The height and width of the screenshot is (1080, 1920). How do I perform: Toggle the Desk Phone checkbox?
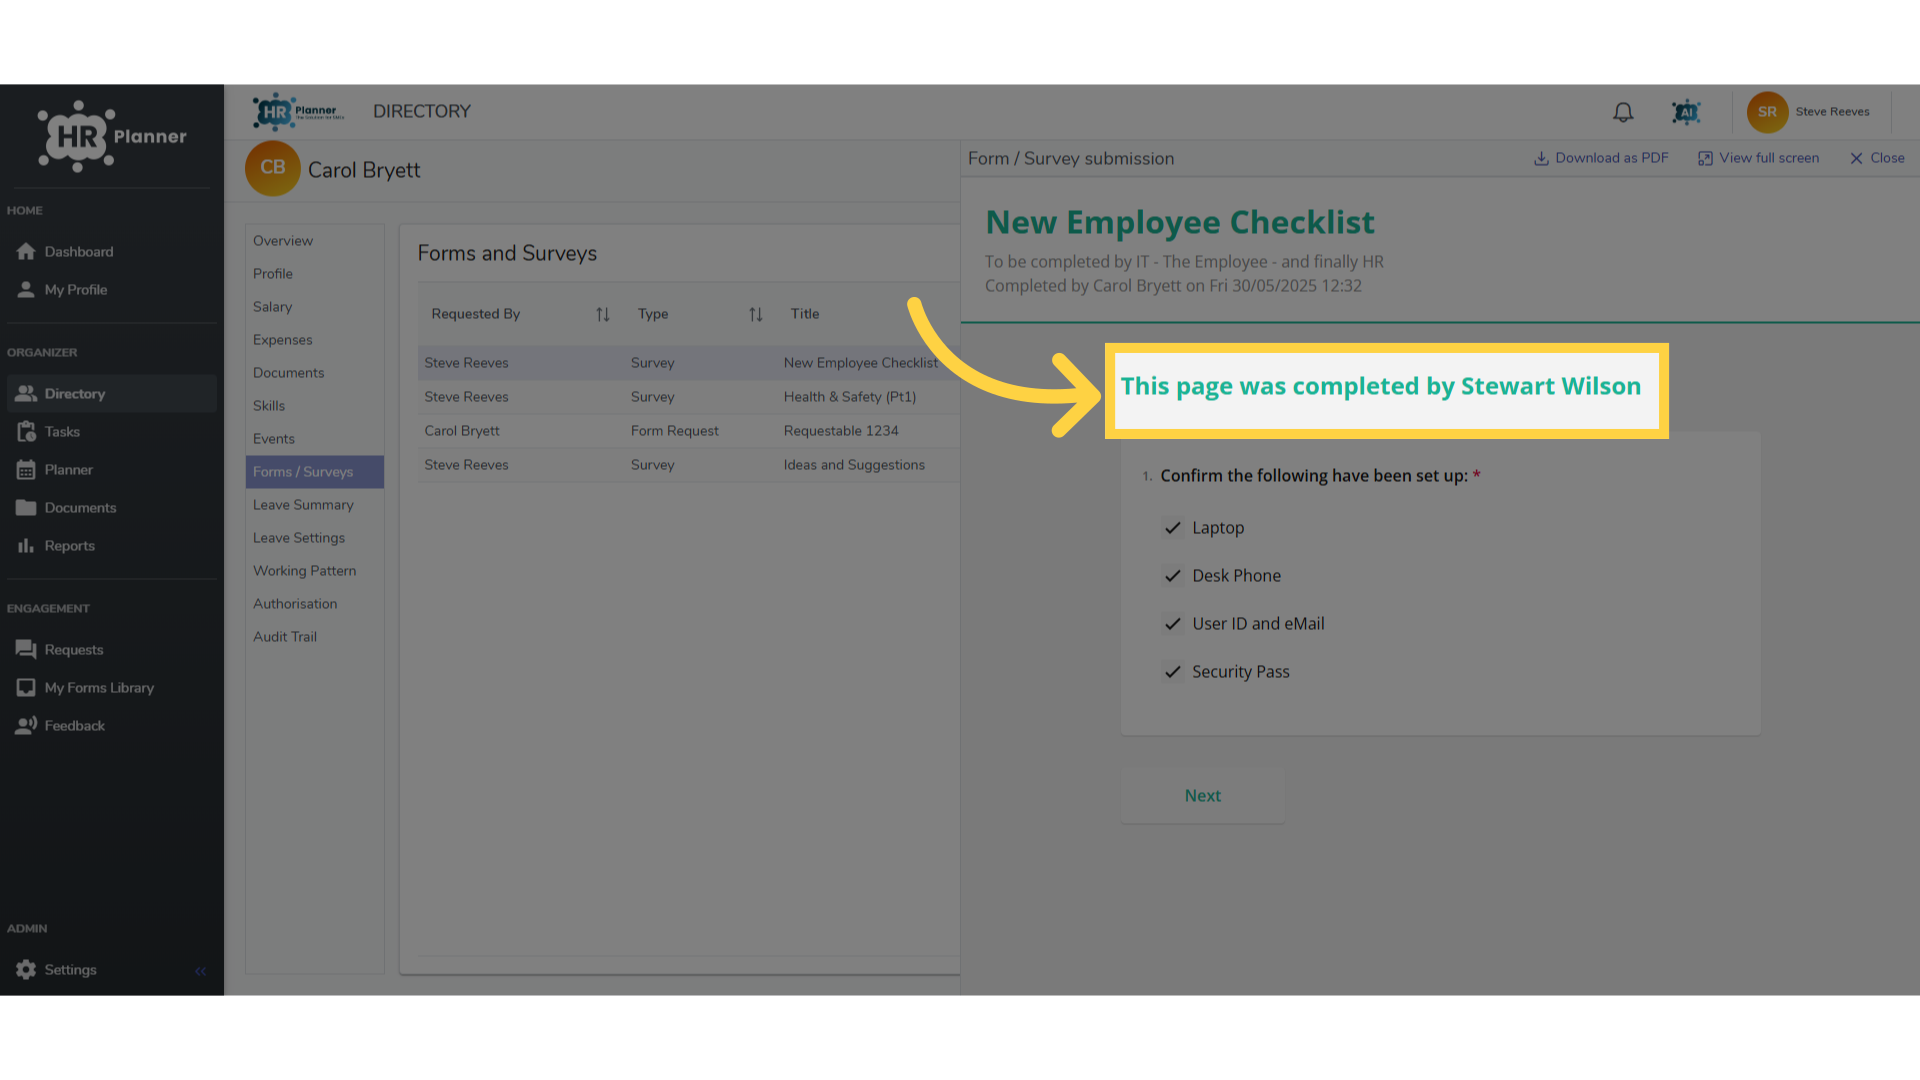[1173, 576]
